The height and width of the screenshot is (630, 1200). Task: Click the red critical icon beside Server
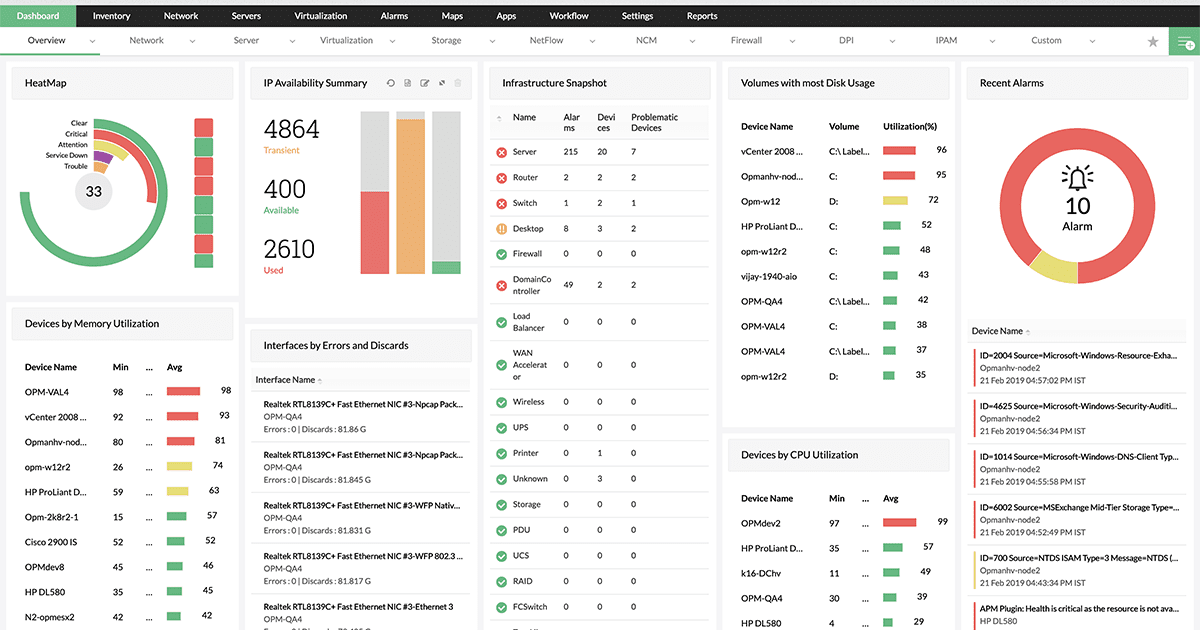pyautogui.click(x=502, y=152)
